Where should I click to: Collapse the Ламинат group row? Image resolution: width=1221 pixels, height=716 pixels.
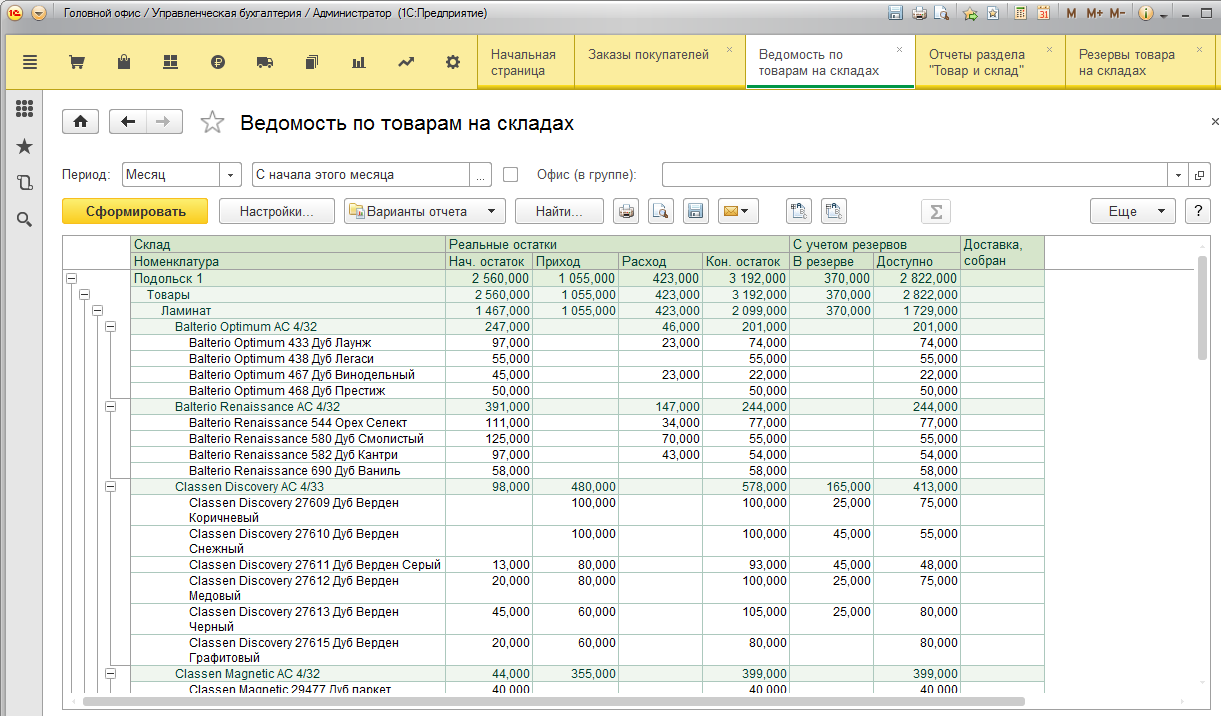point(98,311)
